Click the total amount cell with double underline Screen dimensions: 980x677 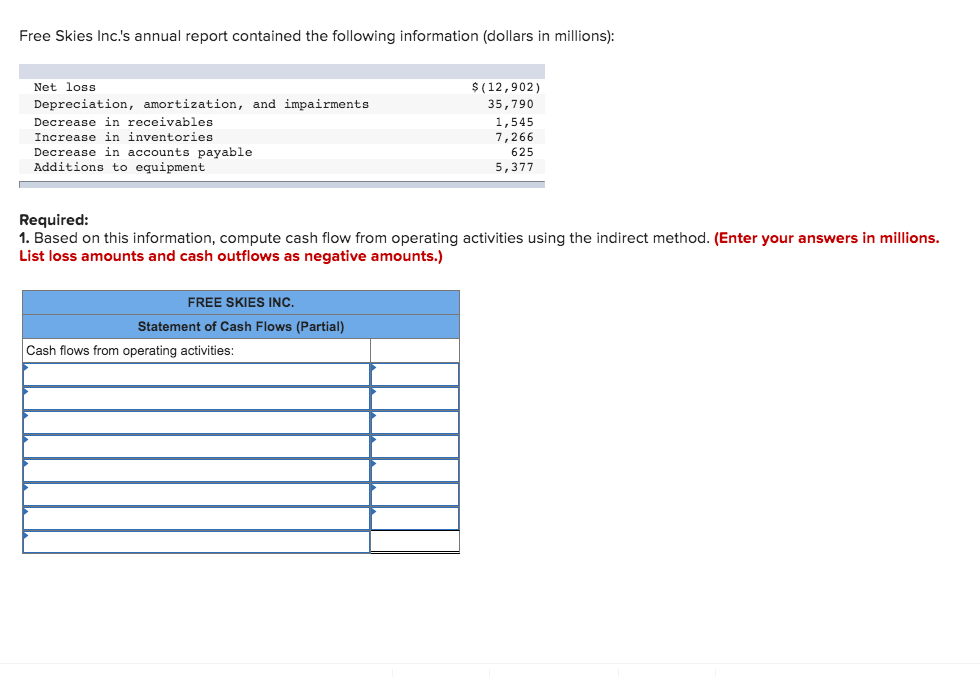[x=415, y=541]
